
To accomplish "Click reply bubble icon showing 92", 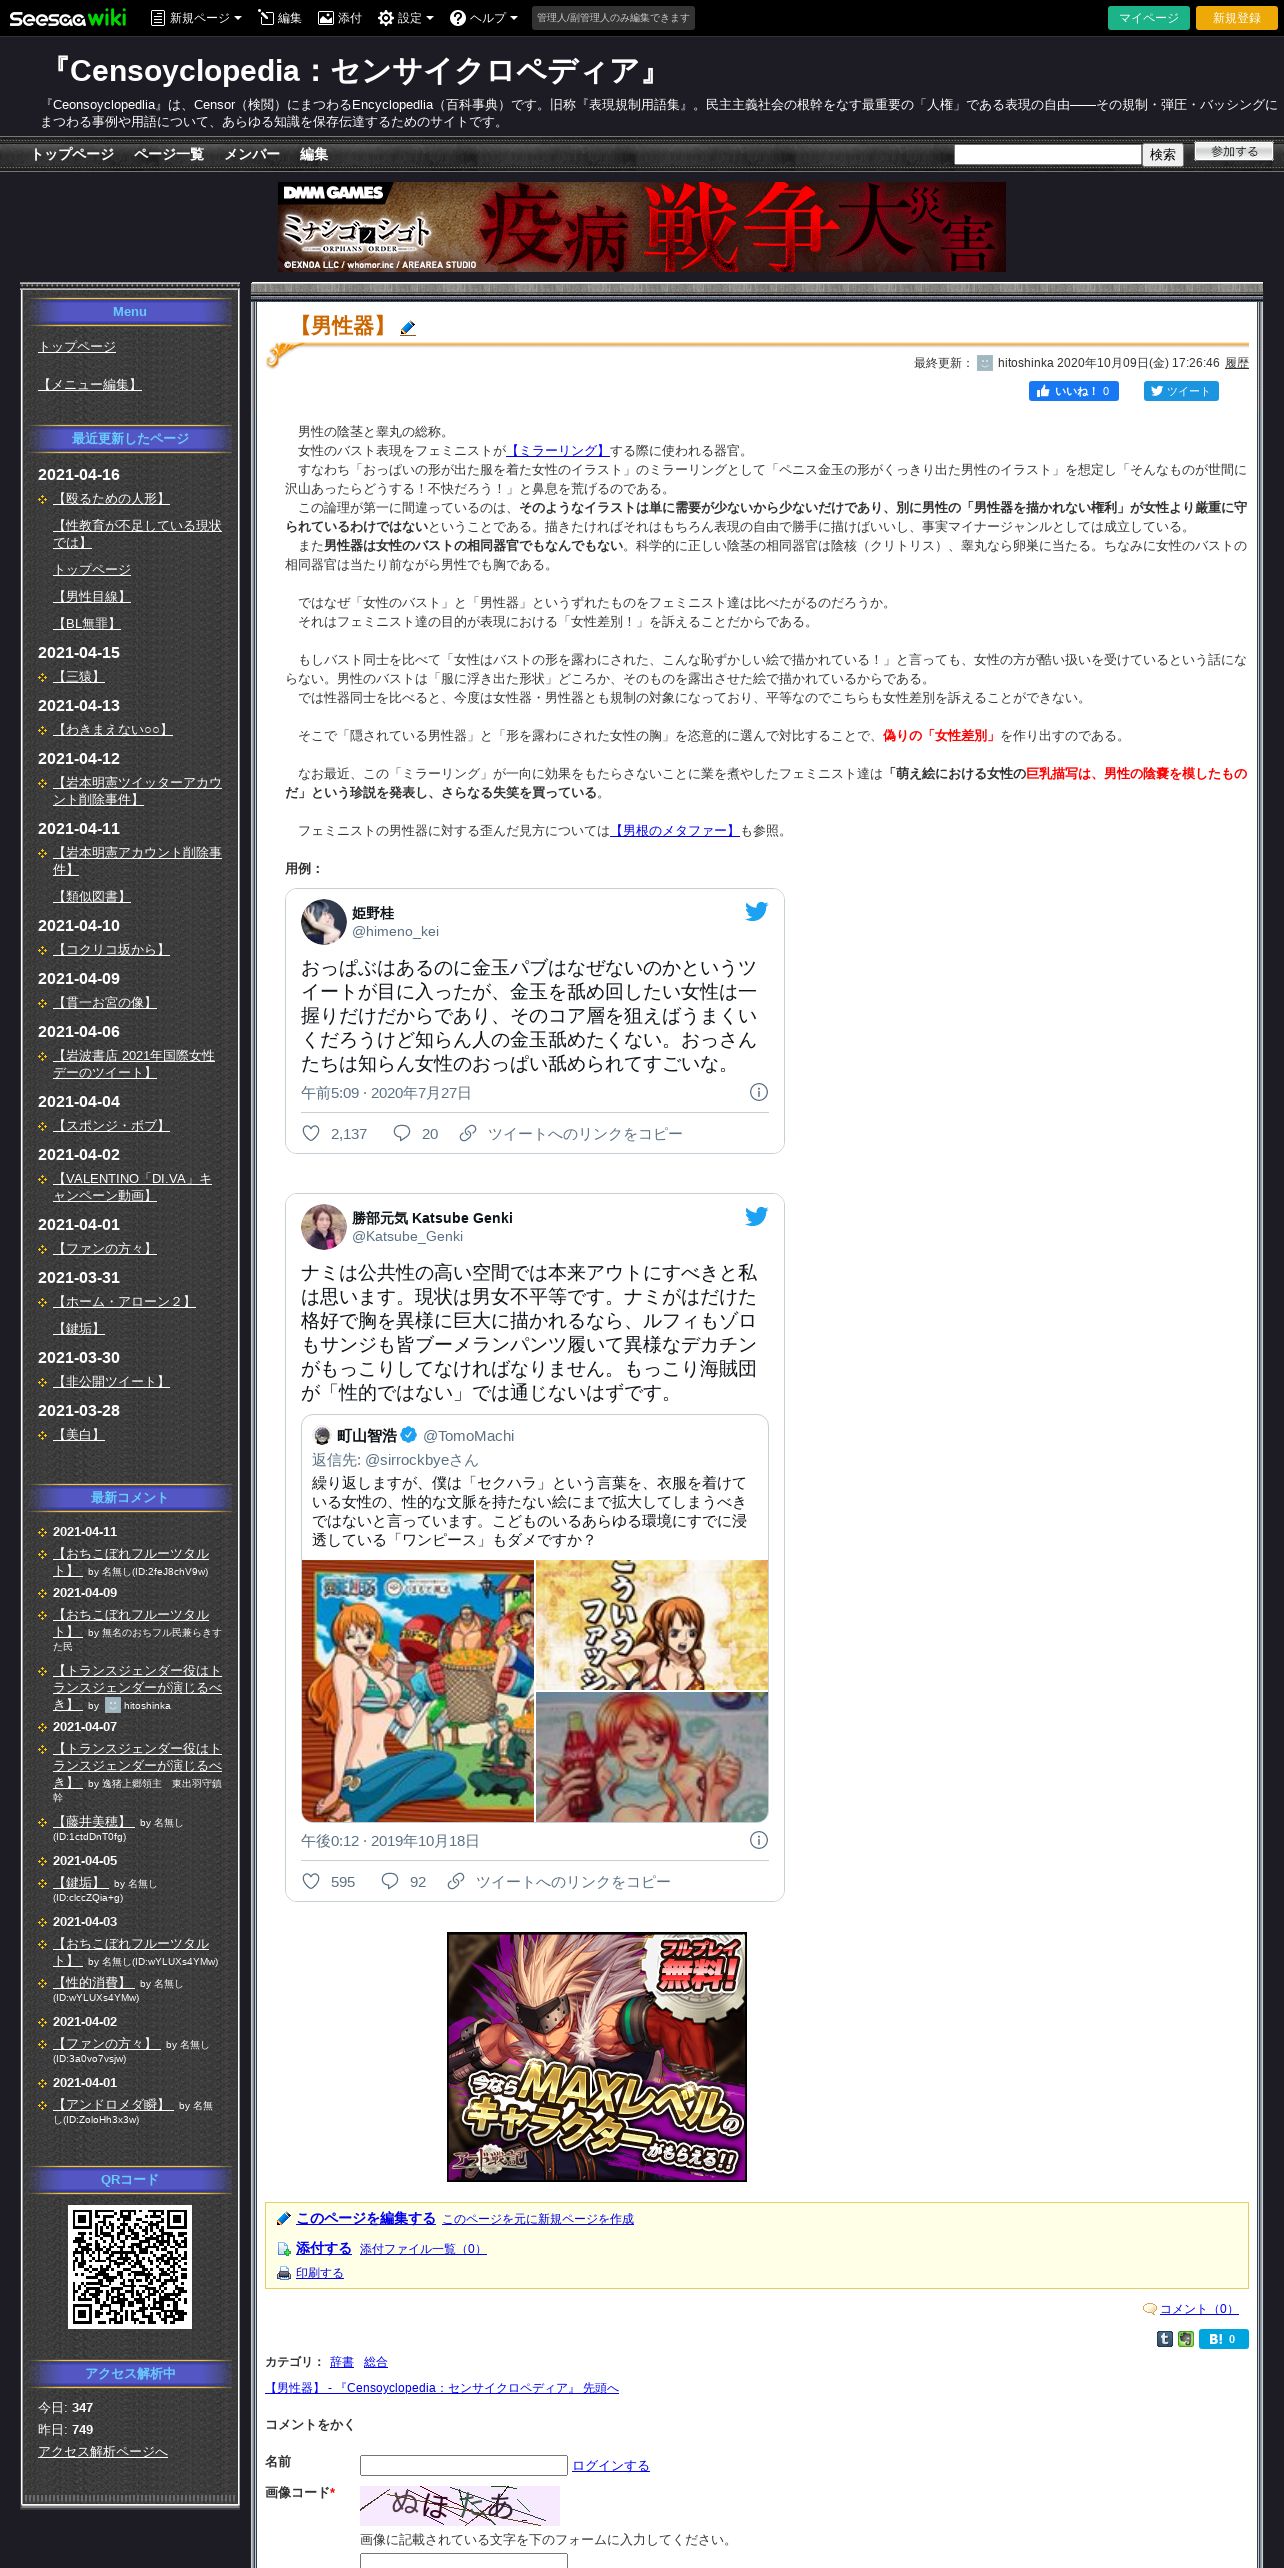I will (x=390, y=1881).
